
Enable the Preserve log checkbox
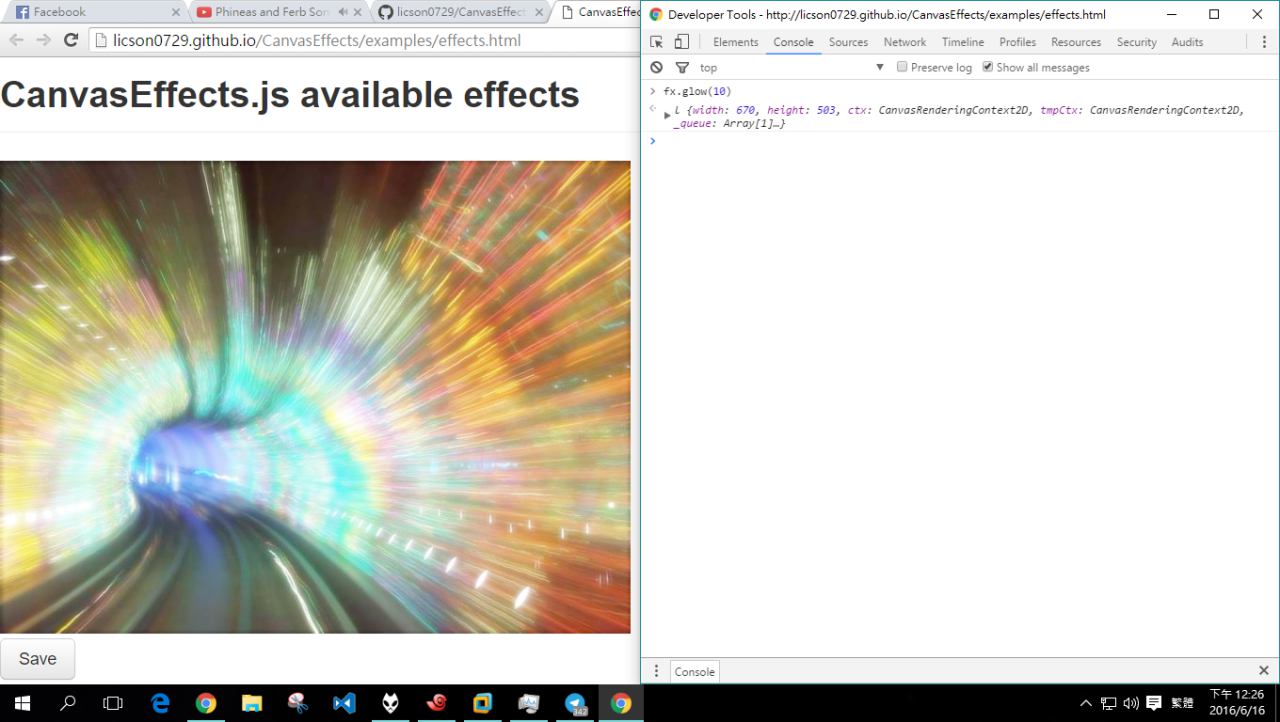(x=902, y=67)
